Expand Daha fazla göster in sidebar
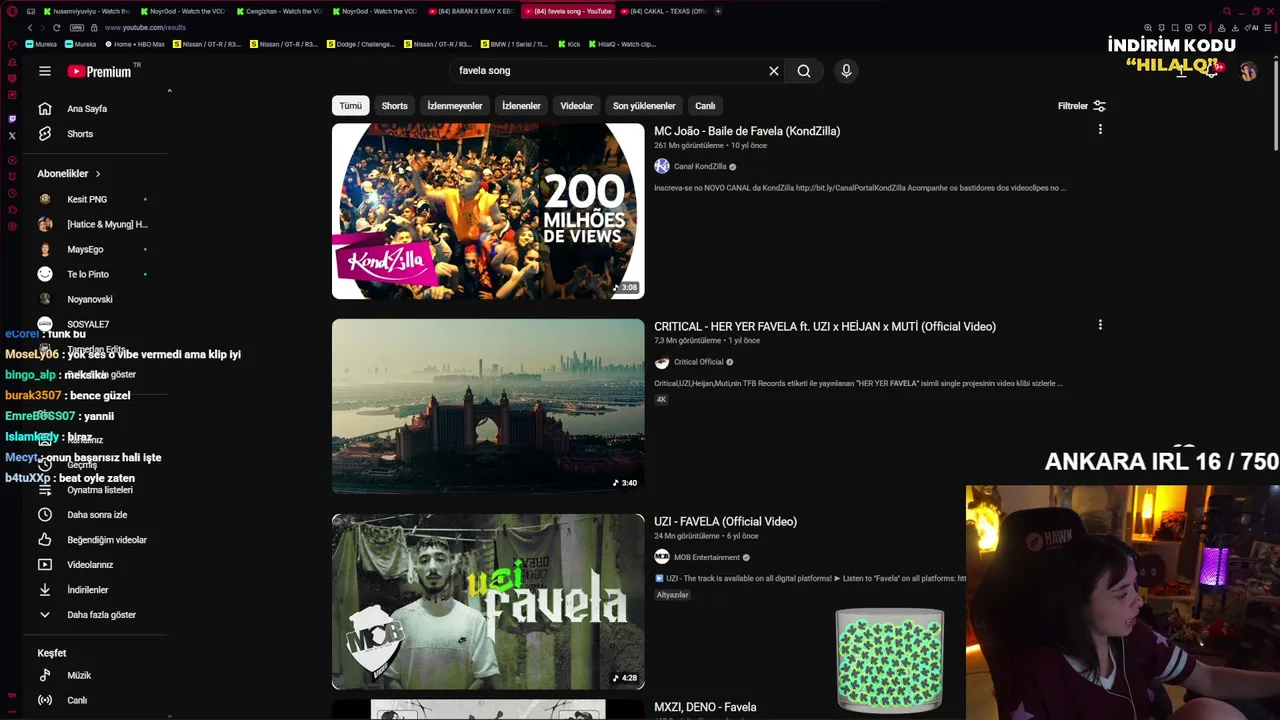This screenshot has width=1280, height=720. 87,614
